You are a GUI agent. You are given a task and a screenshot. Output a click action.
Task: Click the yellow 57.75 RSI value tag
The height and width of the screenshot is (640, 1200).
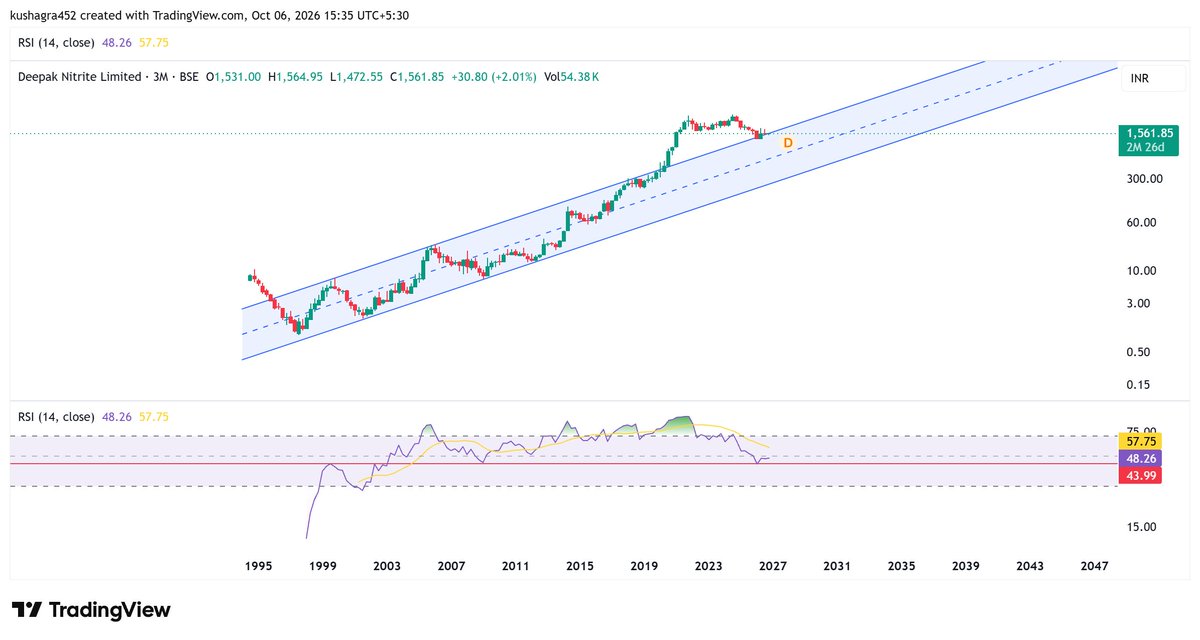(1142, 440)
